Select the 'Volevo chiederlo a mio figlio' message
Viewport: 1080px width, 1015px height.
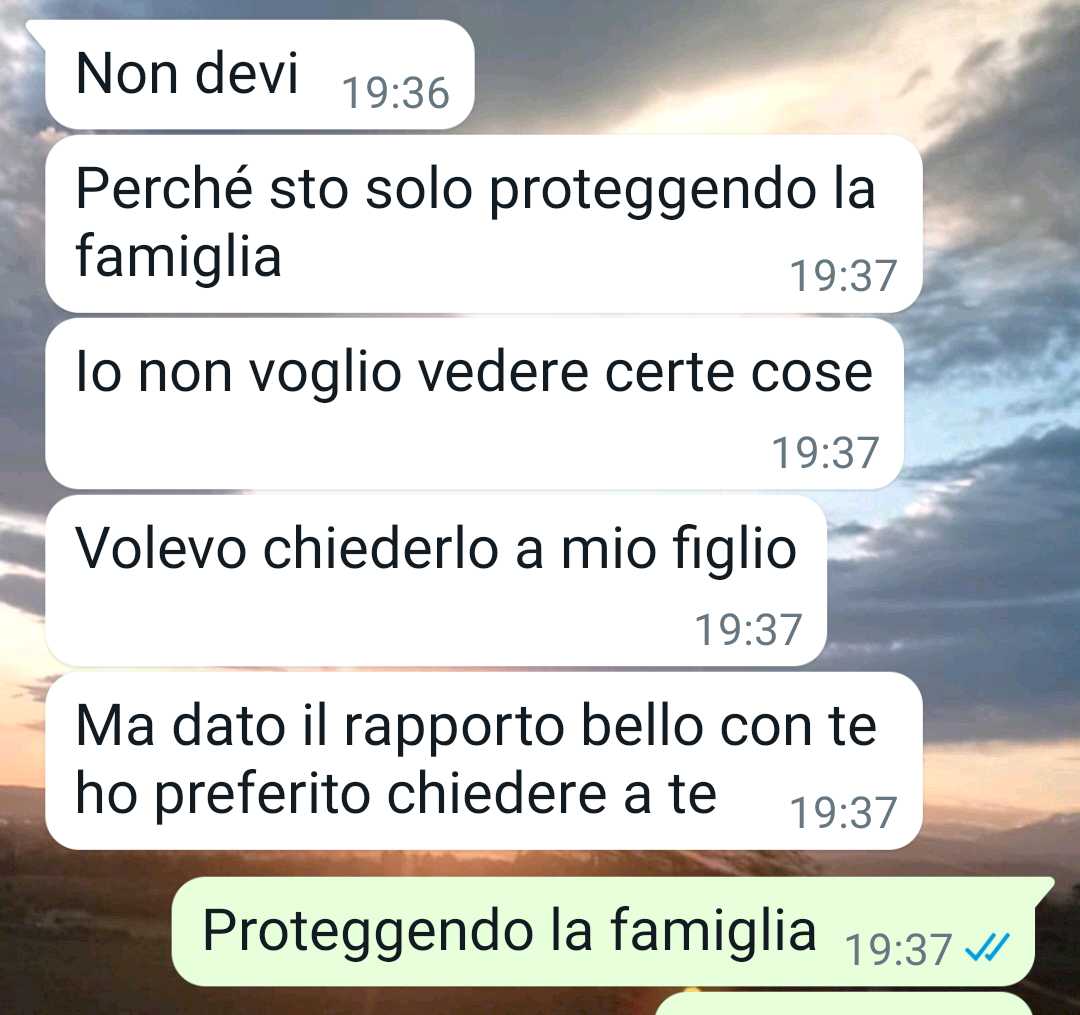point(435,580)
